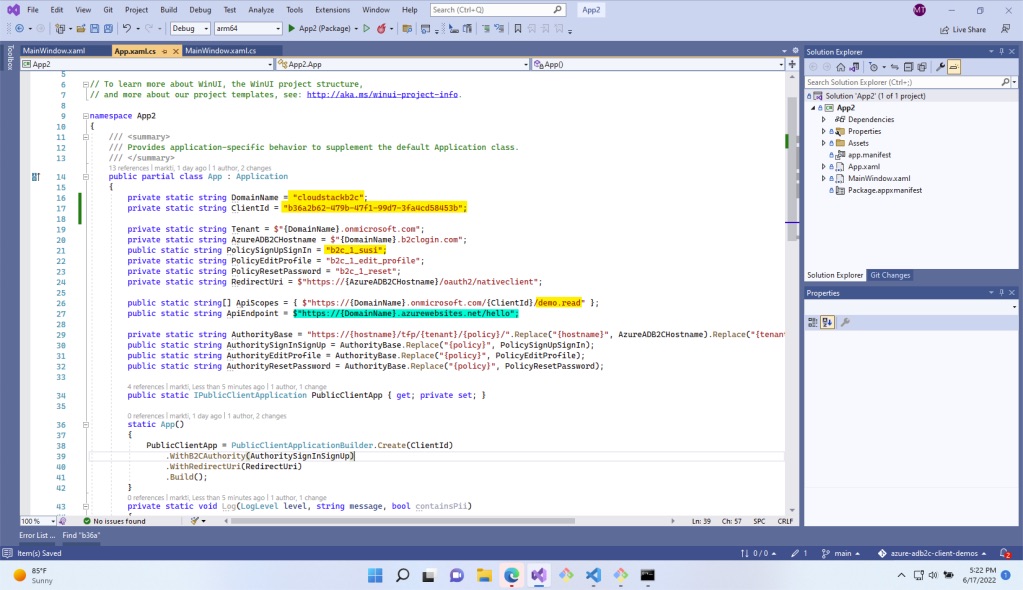Click the Terminal icon in taskbar
The image size is (1023, 590).
tap(647, 575)
